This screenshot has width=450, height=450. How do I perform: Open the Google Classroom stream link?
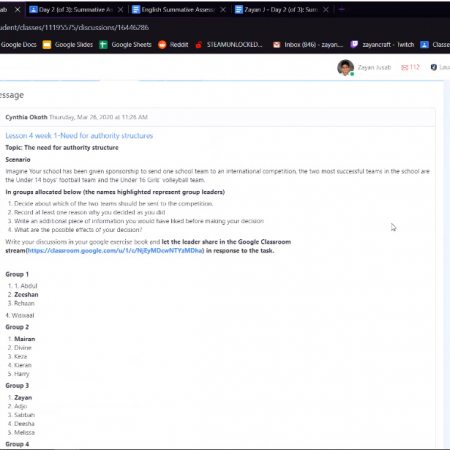point(115,251)
